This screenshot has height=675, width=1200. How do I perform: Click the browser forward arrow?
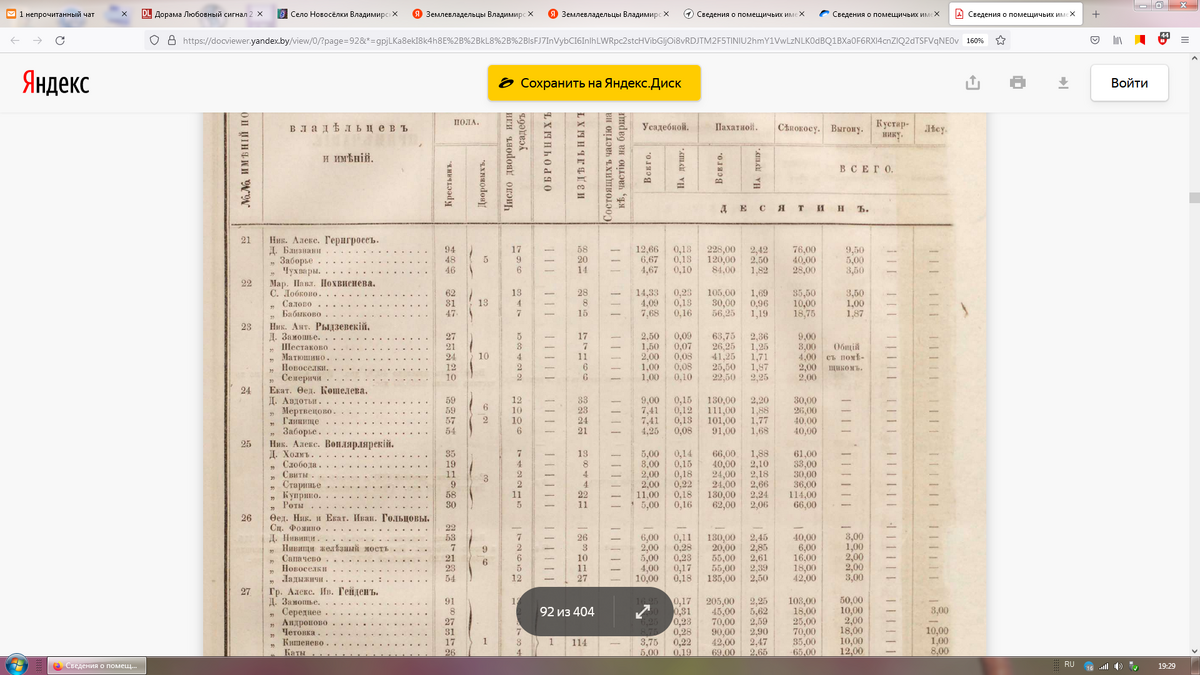coord(38,41)
